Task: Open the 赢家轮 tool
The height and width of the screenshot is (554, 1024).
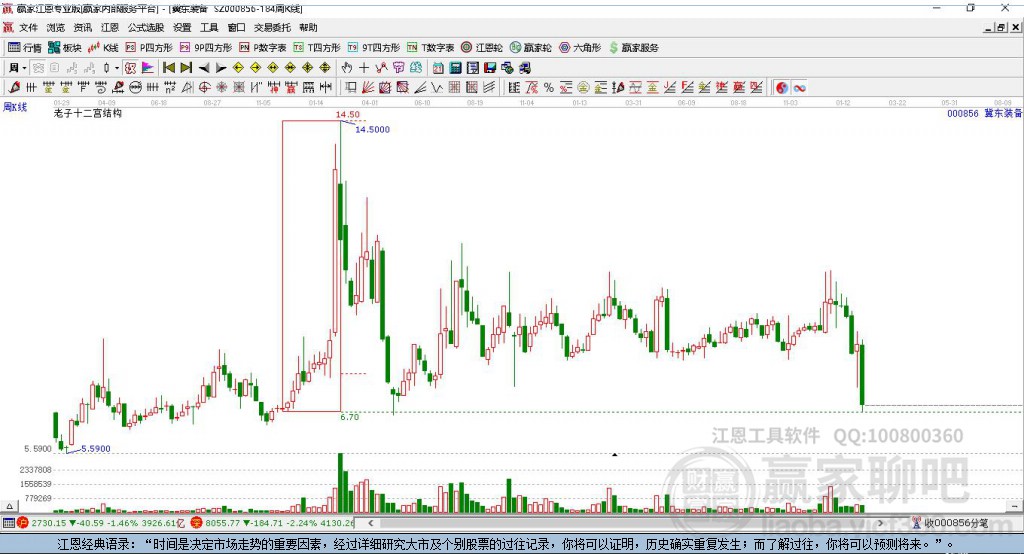Action: [x=531, y=48]
